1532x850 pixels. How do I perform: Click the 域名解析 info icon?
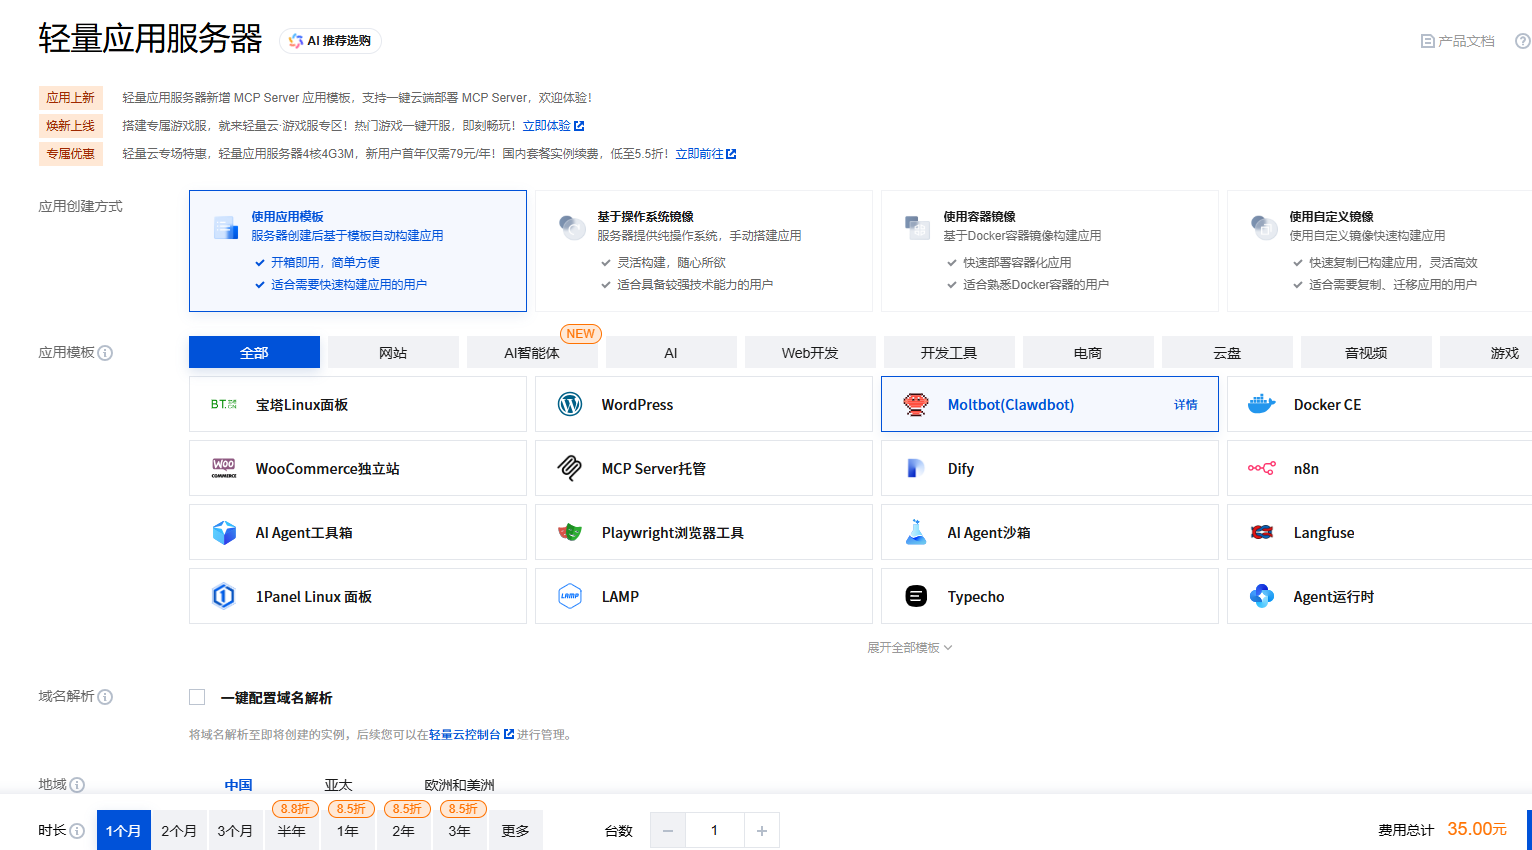[105, 697]
